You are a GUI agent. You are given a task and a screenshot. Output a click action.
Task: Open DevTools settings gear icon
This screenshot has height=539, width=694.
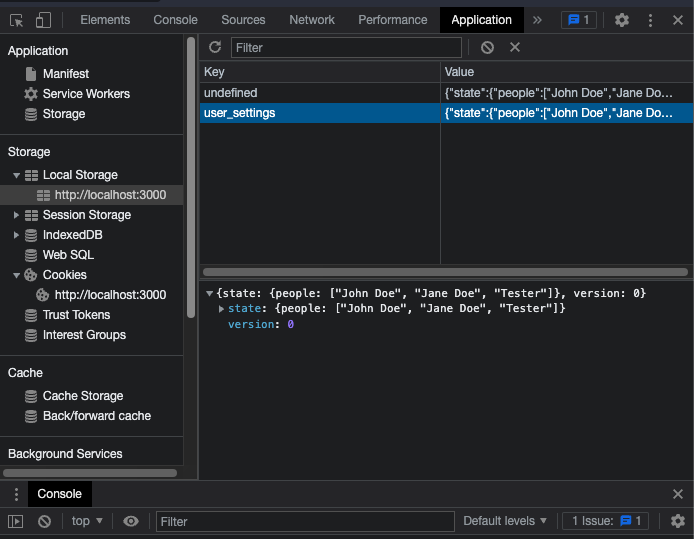click(x=621, y=20)
